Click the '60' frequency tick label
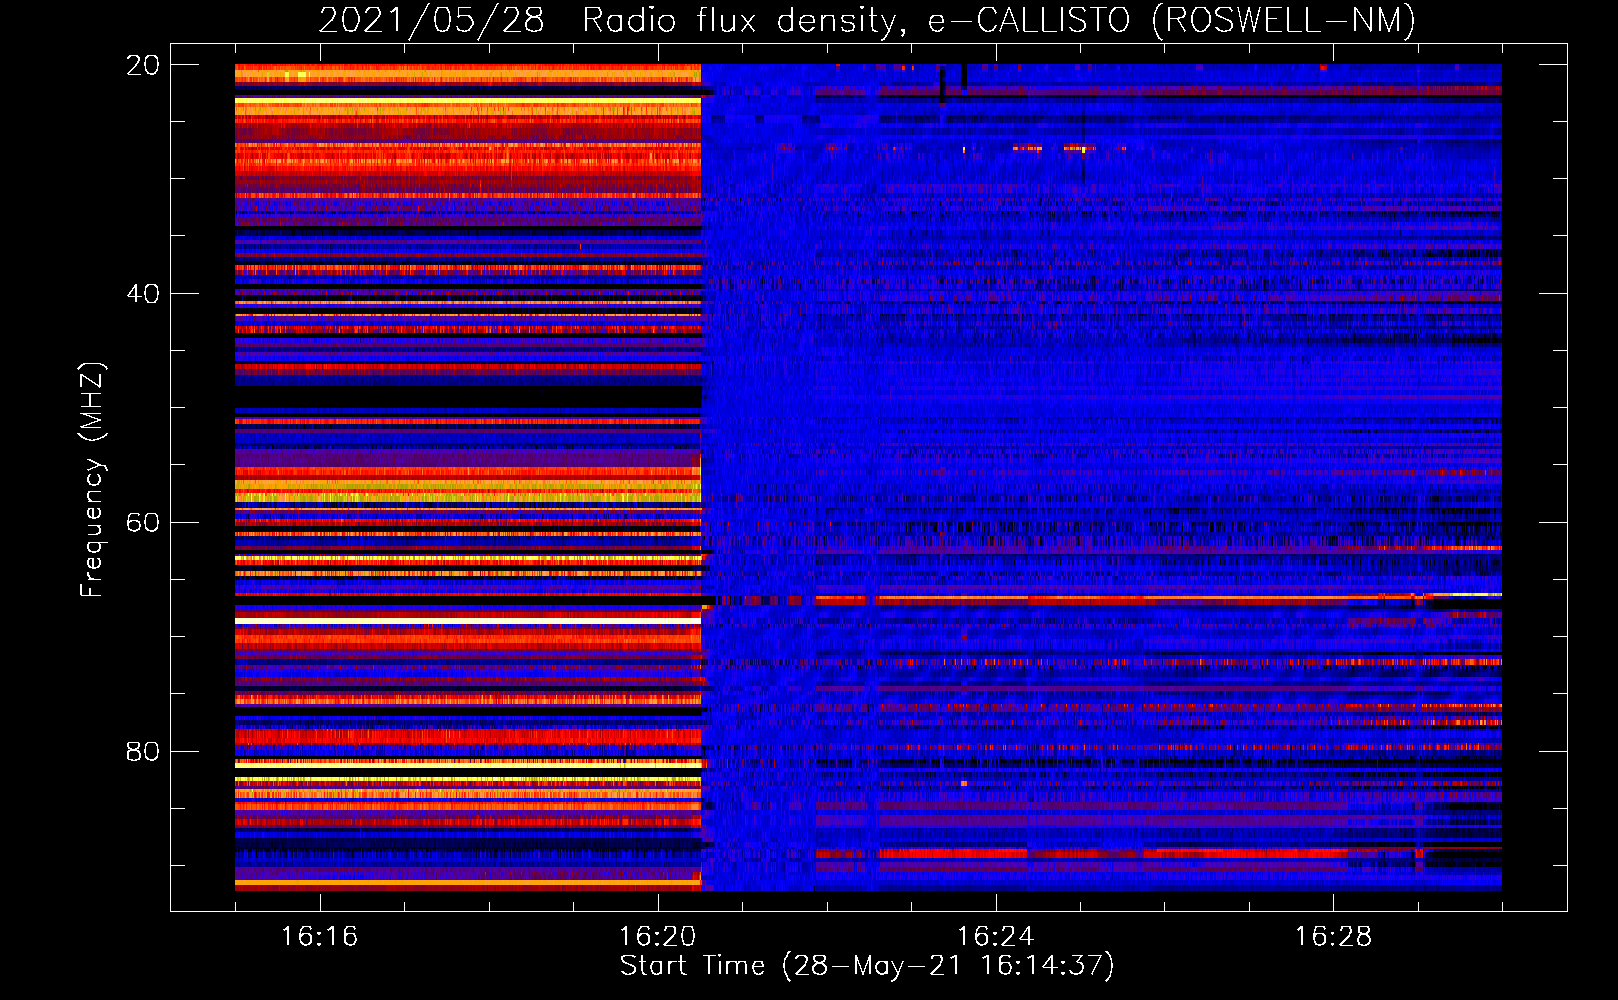The height and width of the screenshot is (1000, 1618). [142, 522]
